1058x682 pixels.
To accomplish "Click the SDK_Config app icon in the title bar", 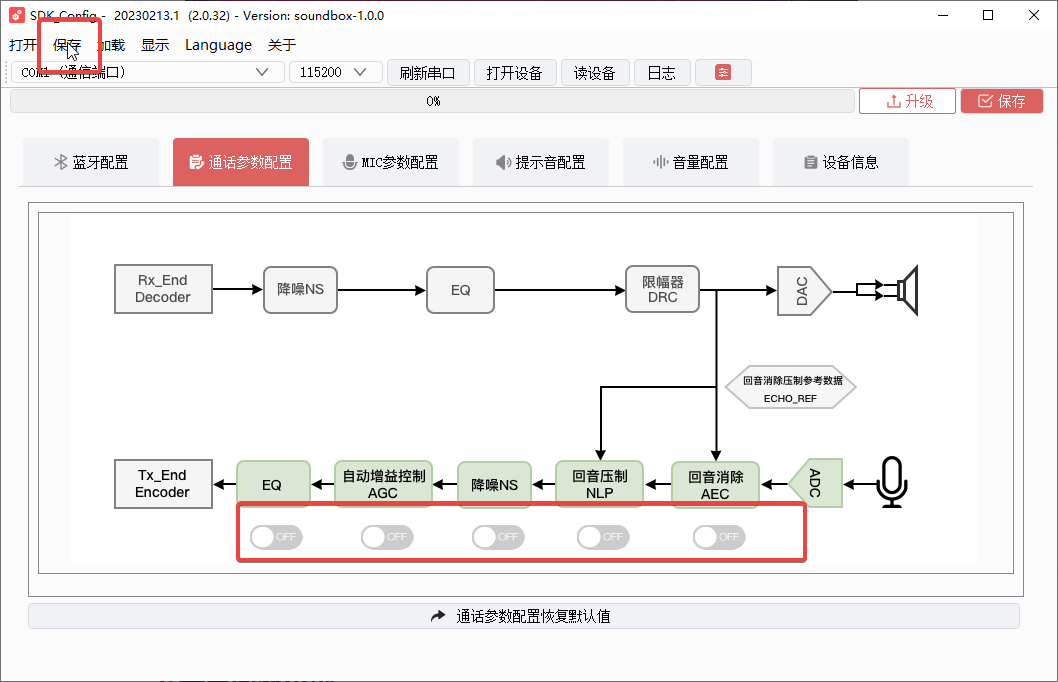I will coord(17,15).
